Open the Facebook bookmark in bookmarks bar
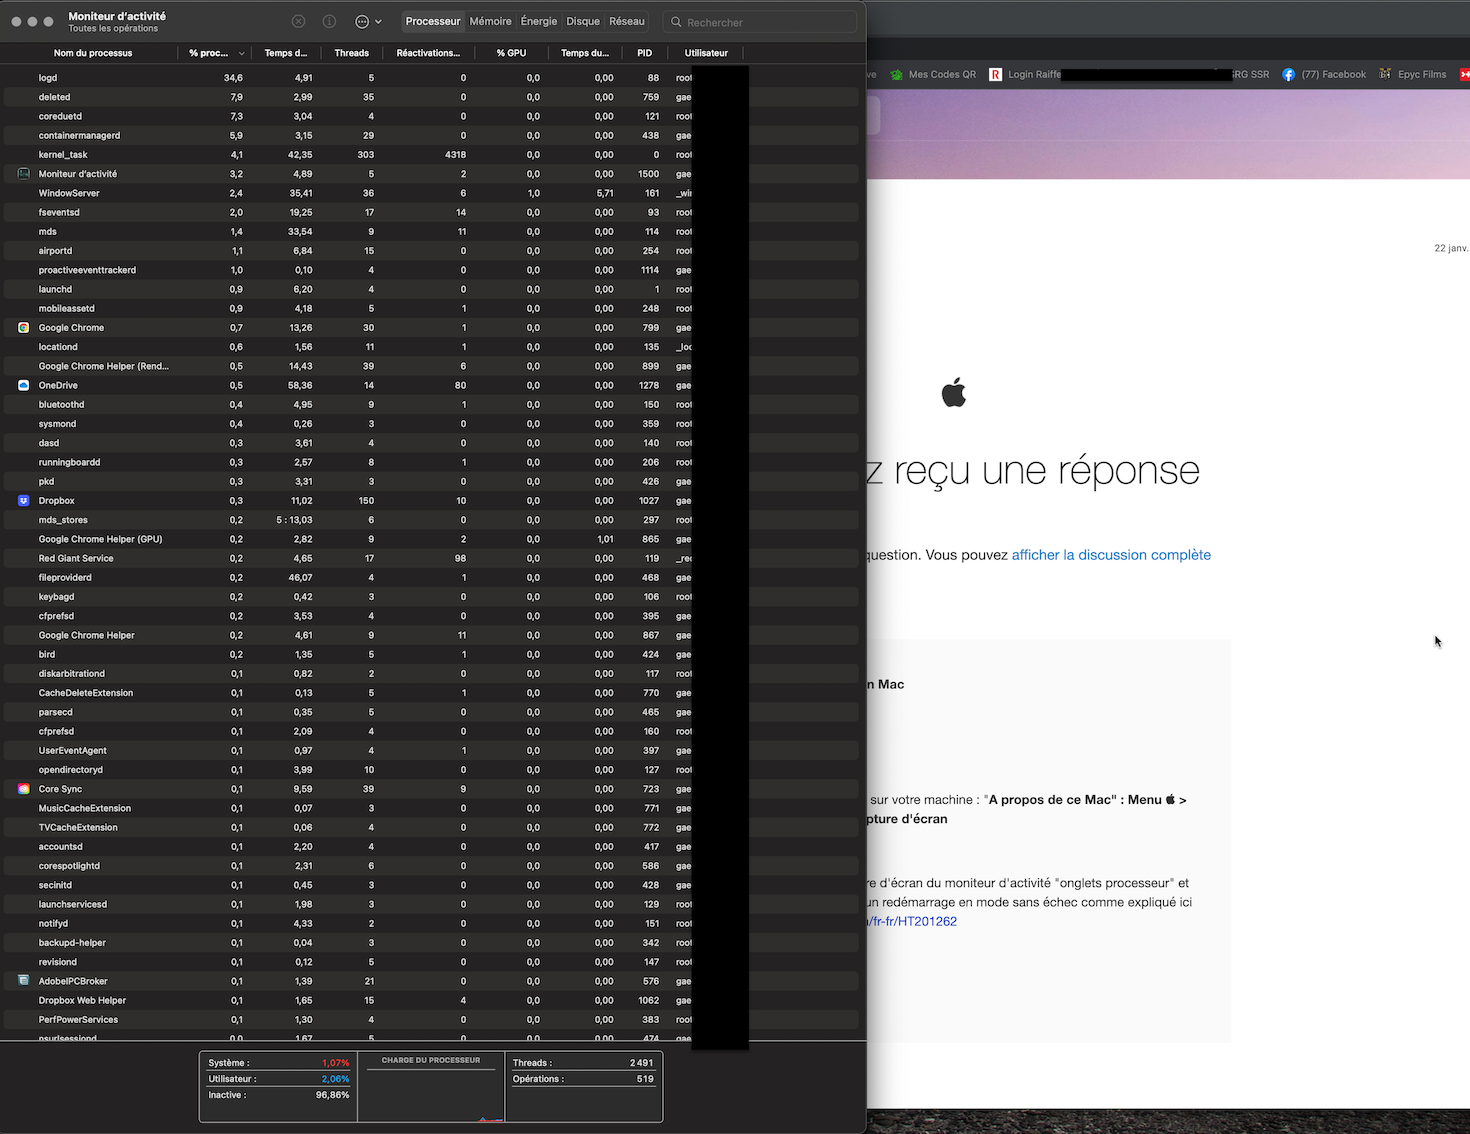Screen dimensions: 1470x1134 pyautogui.click(x=1325, y=74)
